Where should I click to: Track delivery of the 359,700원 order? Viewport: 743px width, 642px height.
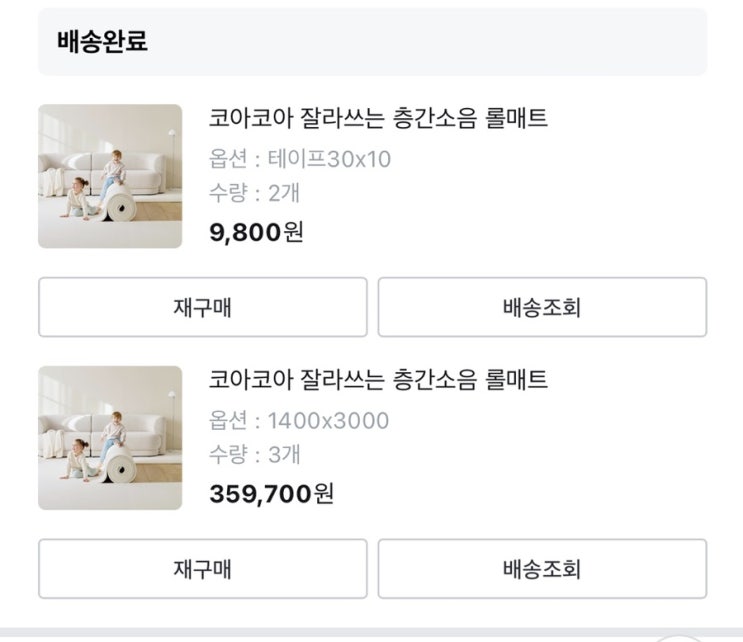541,569
